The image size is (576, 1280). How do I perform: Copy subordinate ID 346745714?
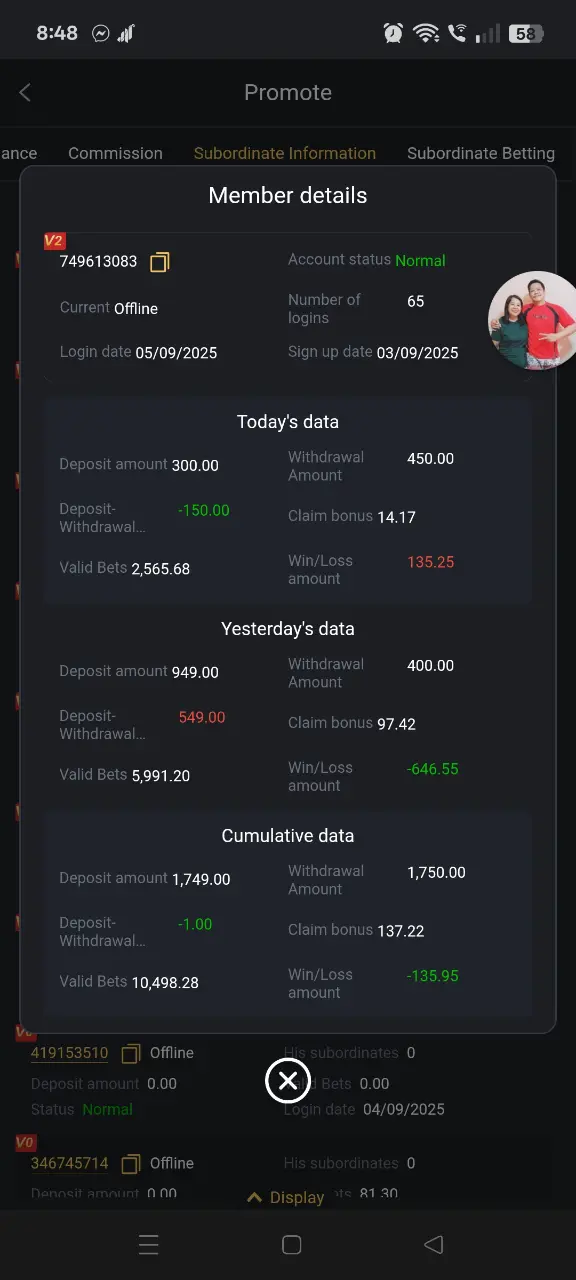[x=130, y=1164]
